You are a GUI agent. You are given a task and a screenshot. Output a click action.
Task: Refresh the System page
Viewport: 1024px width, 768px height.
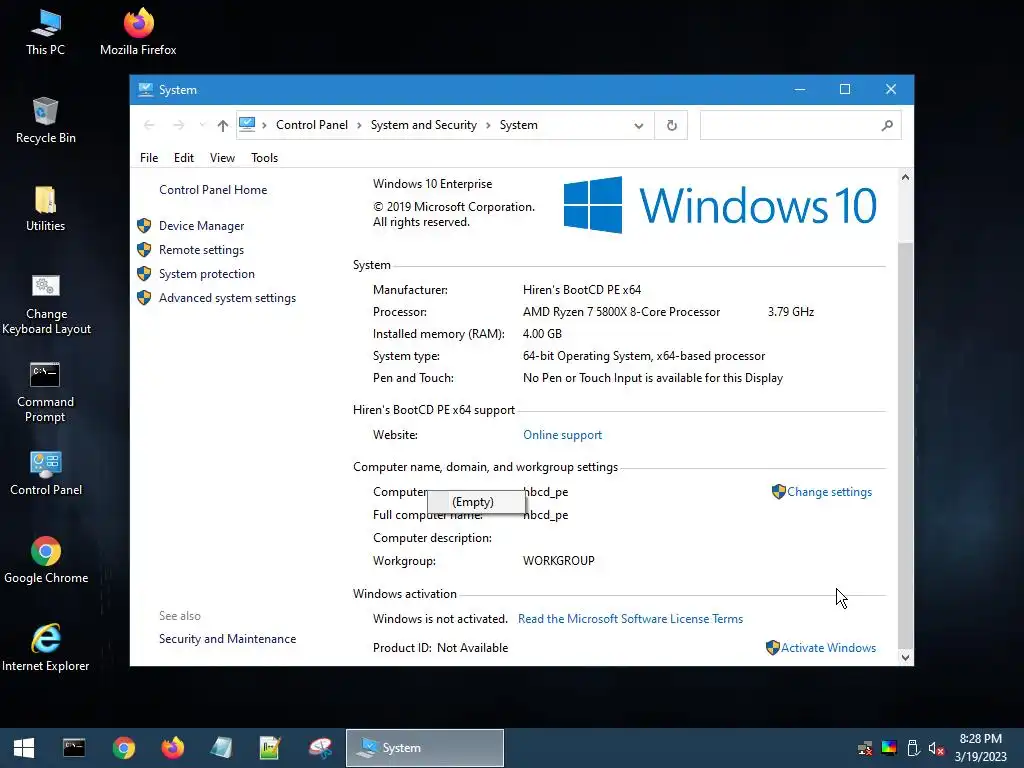[671, 125]
